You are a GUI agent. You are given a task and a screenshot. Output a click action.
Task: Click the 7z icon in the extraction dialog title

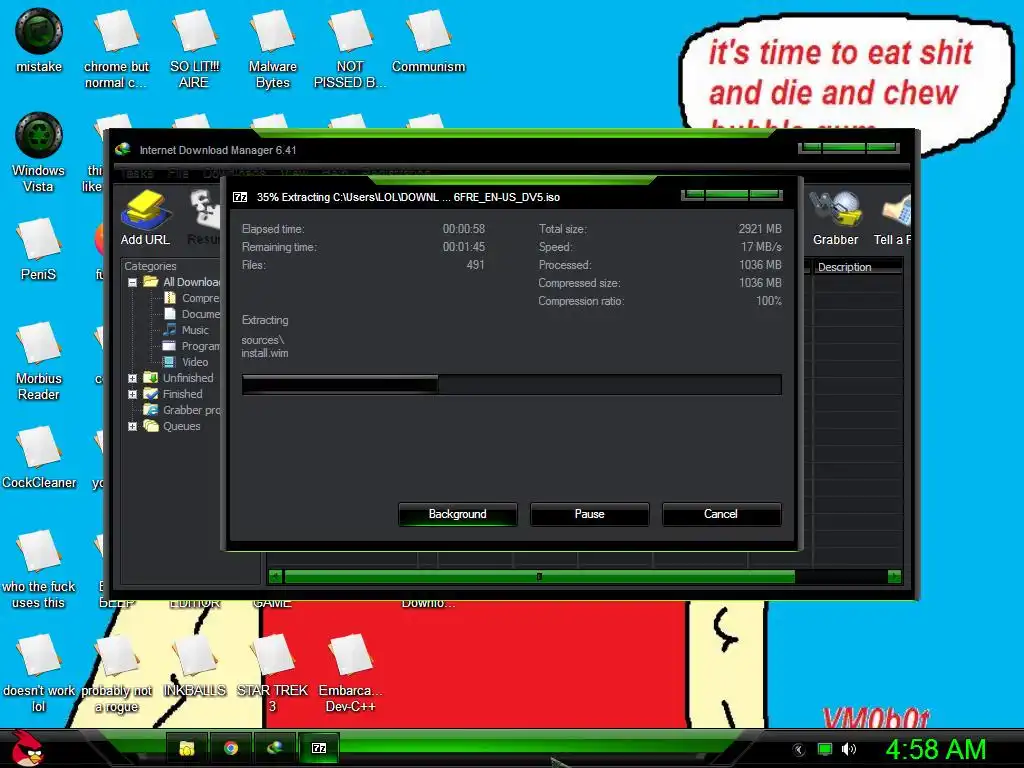click(240, 197)
